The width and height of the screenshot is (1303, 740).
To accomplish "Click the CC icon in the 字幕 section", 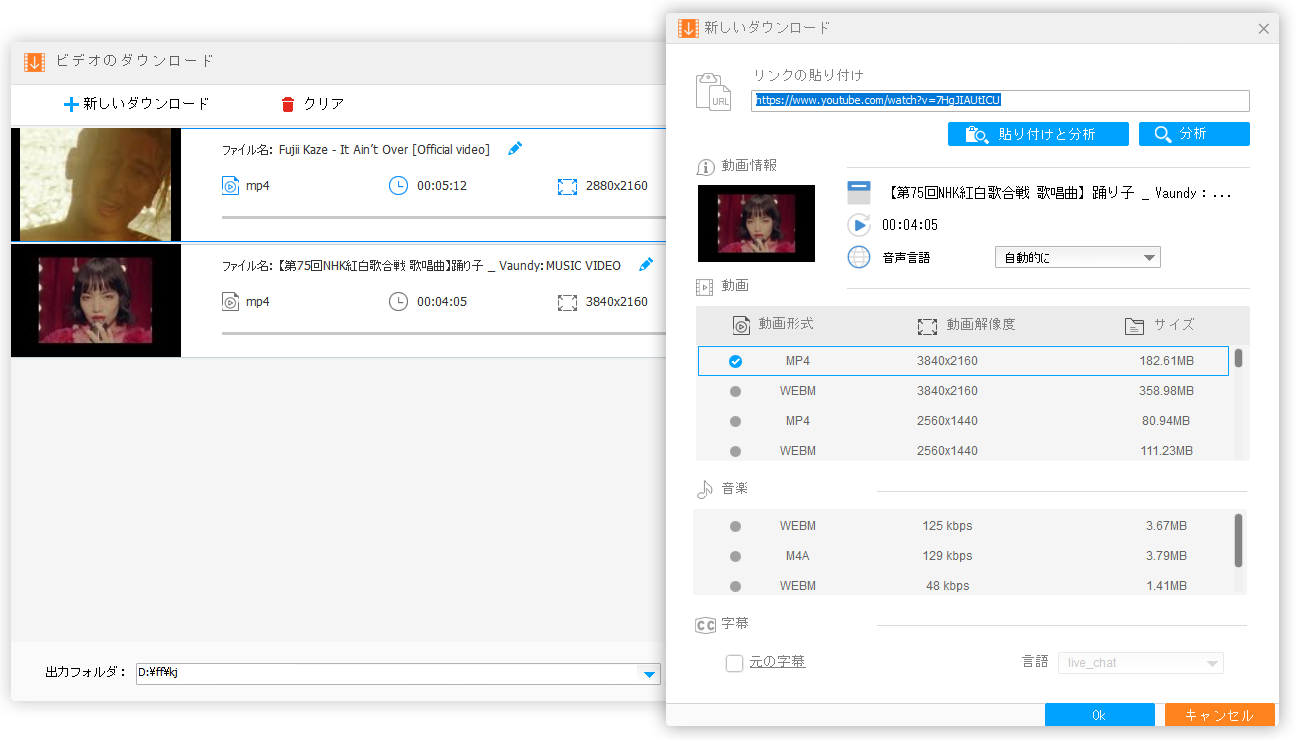I will [x=705, y=625].
